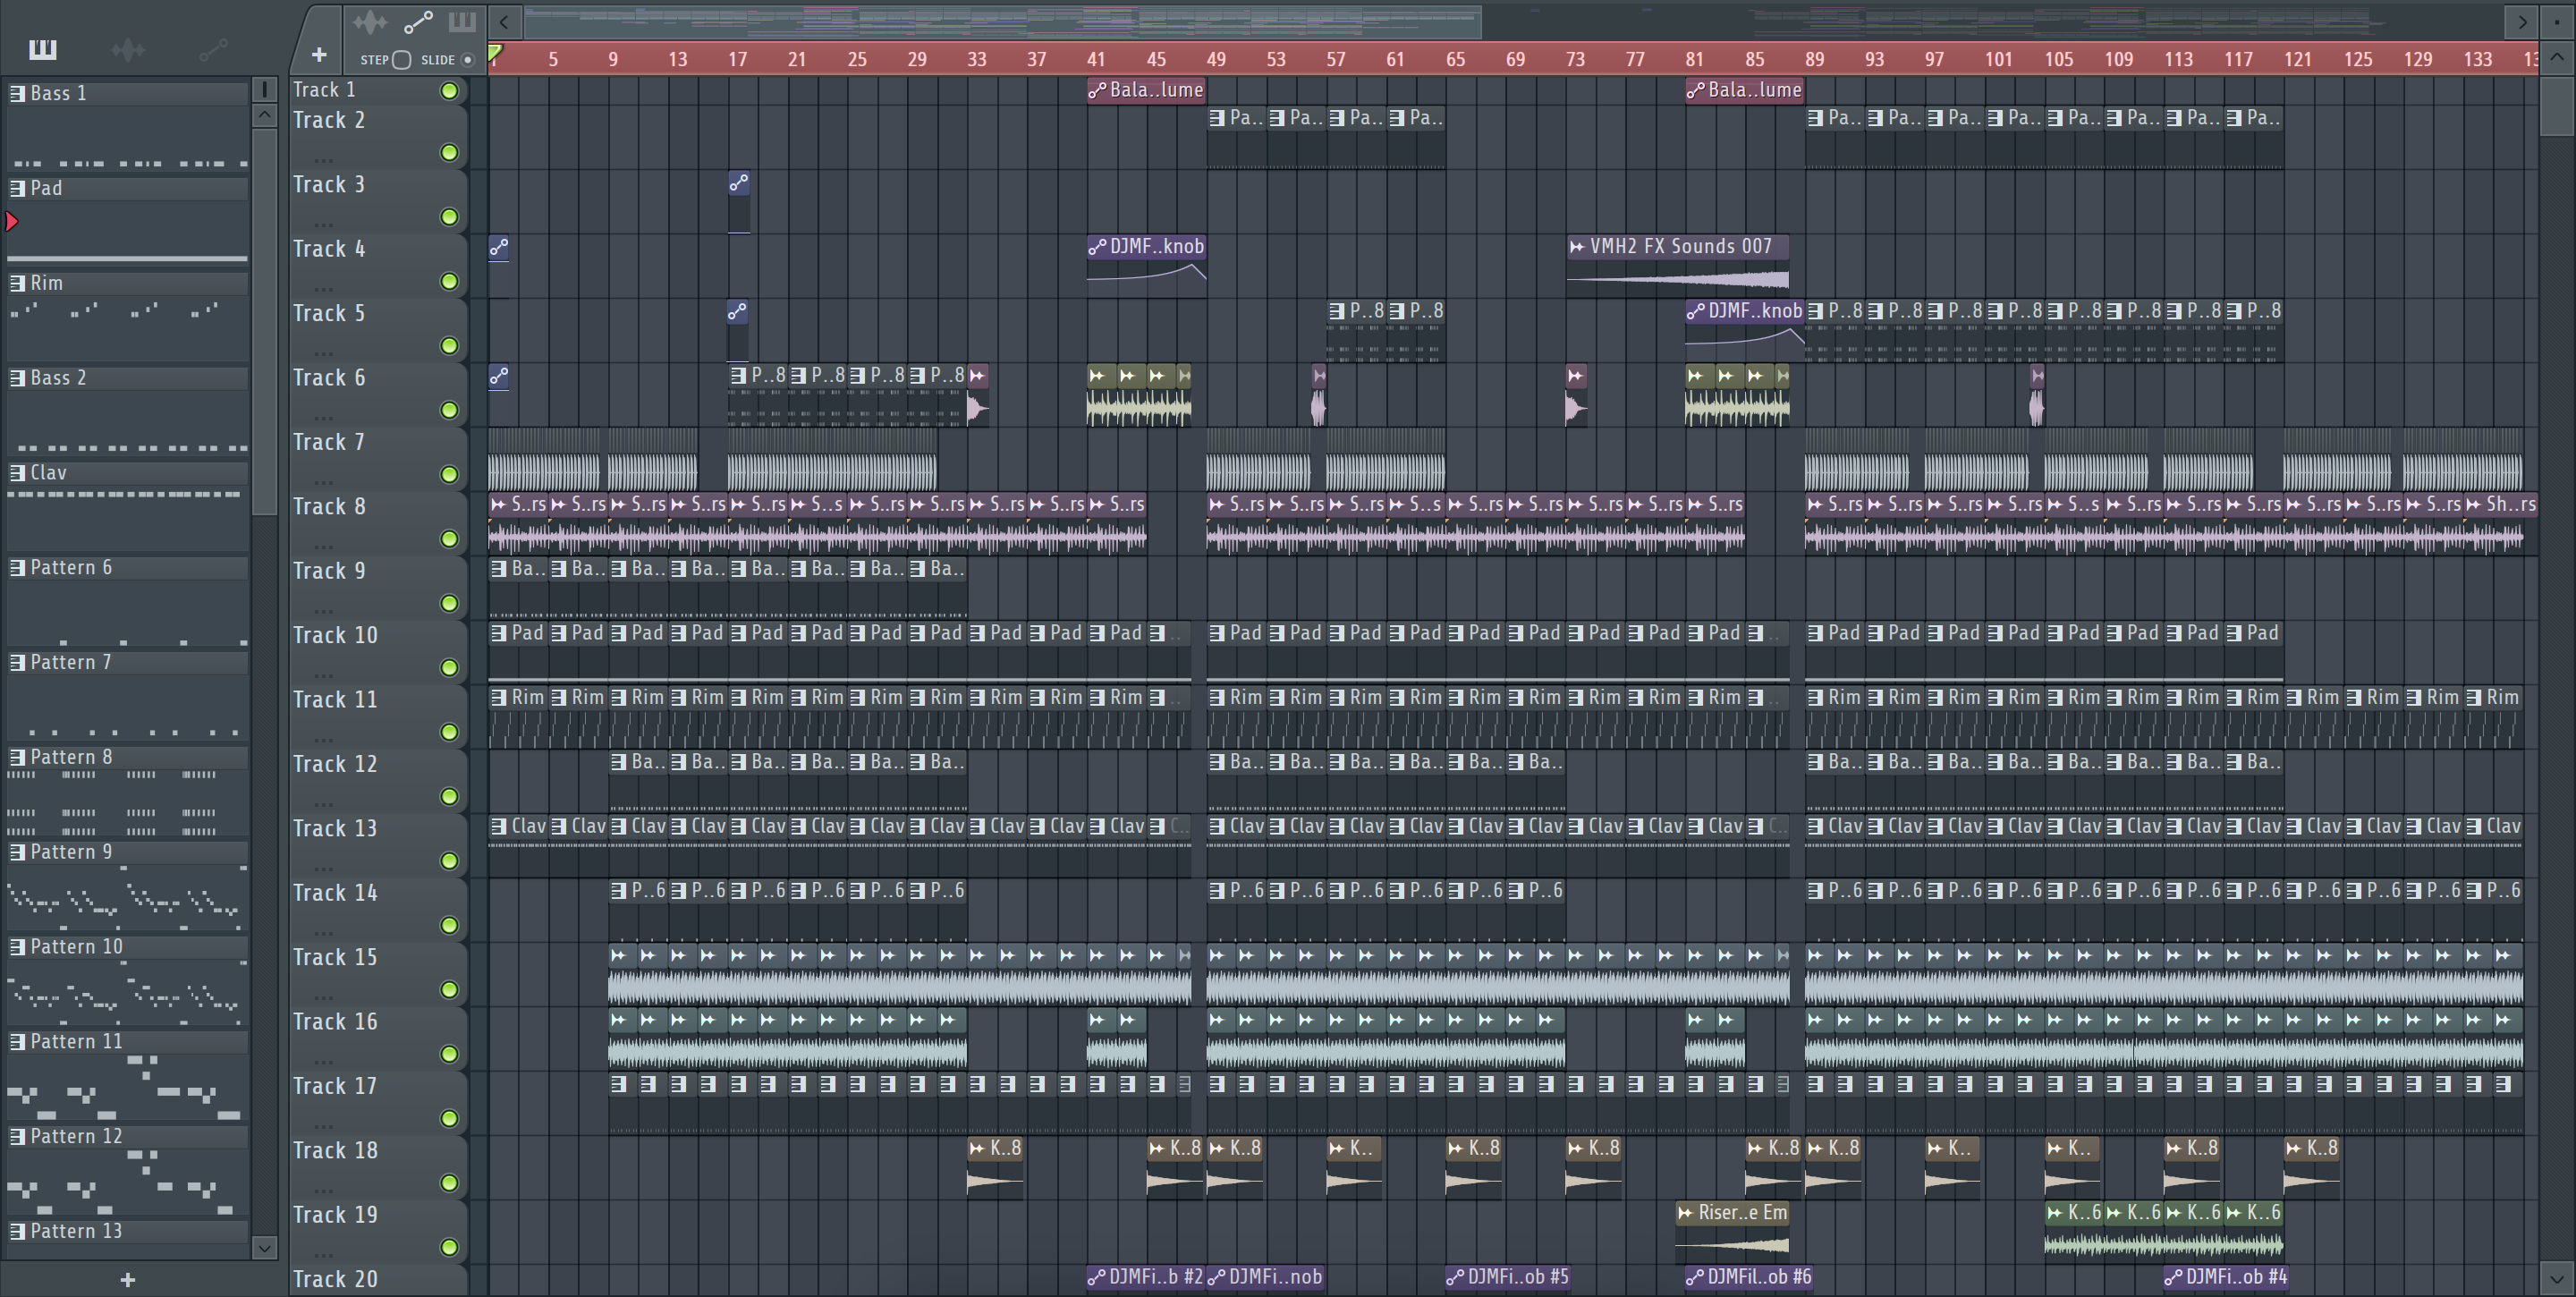The height and width of the screenshot is (1297, 2576).
Task: Select the pattern clip focus icon
Action: click(x=462, y=22)
